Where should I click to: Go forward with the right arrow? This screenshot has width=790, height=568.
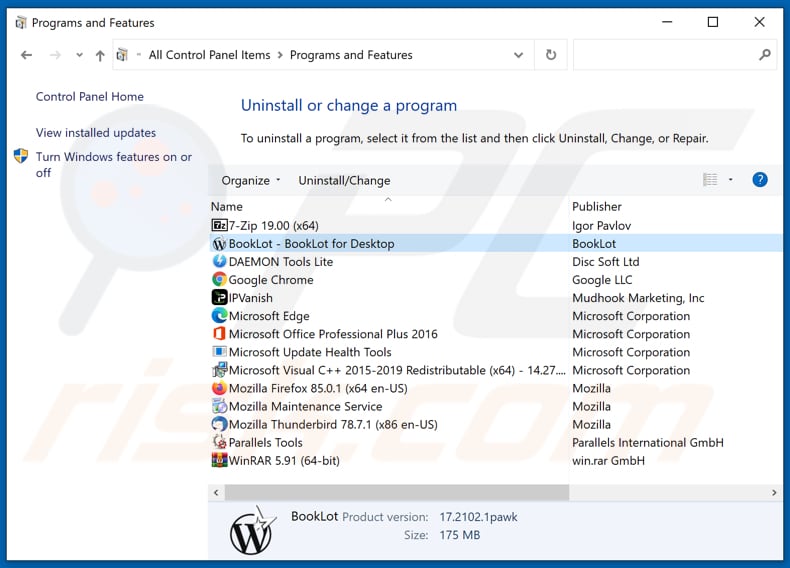click(55, 55)
